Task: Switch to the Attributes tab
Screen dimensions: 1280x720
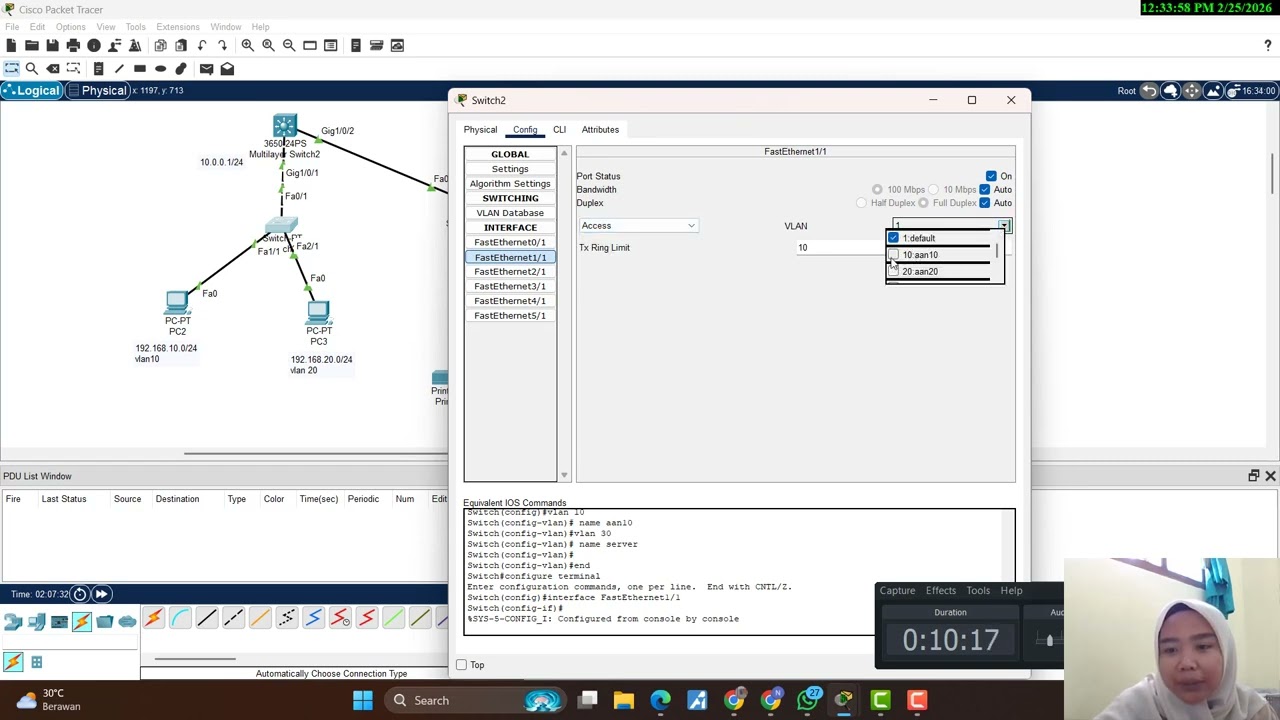Action: 600,129
